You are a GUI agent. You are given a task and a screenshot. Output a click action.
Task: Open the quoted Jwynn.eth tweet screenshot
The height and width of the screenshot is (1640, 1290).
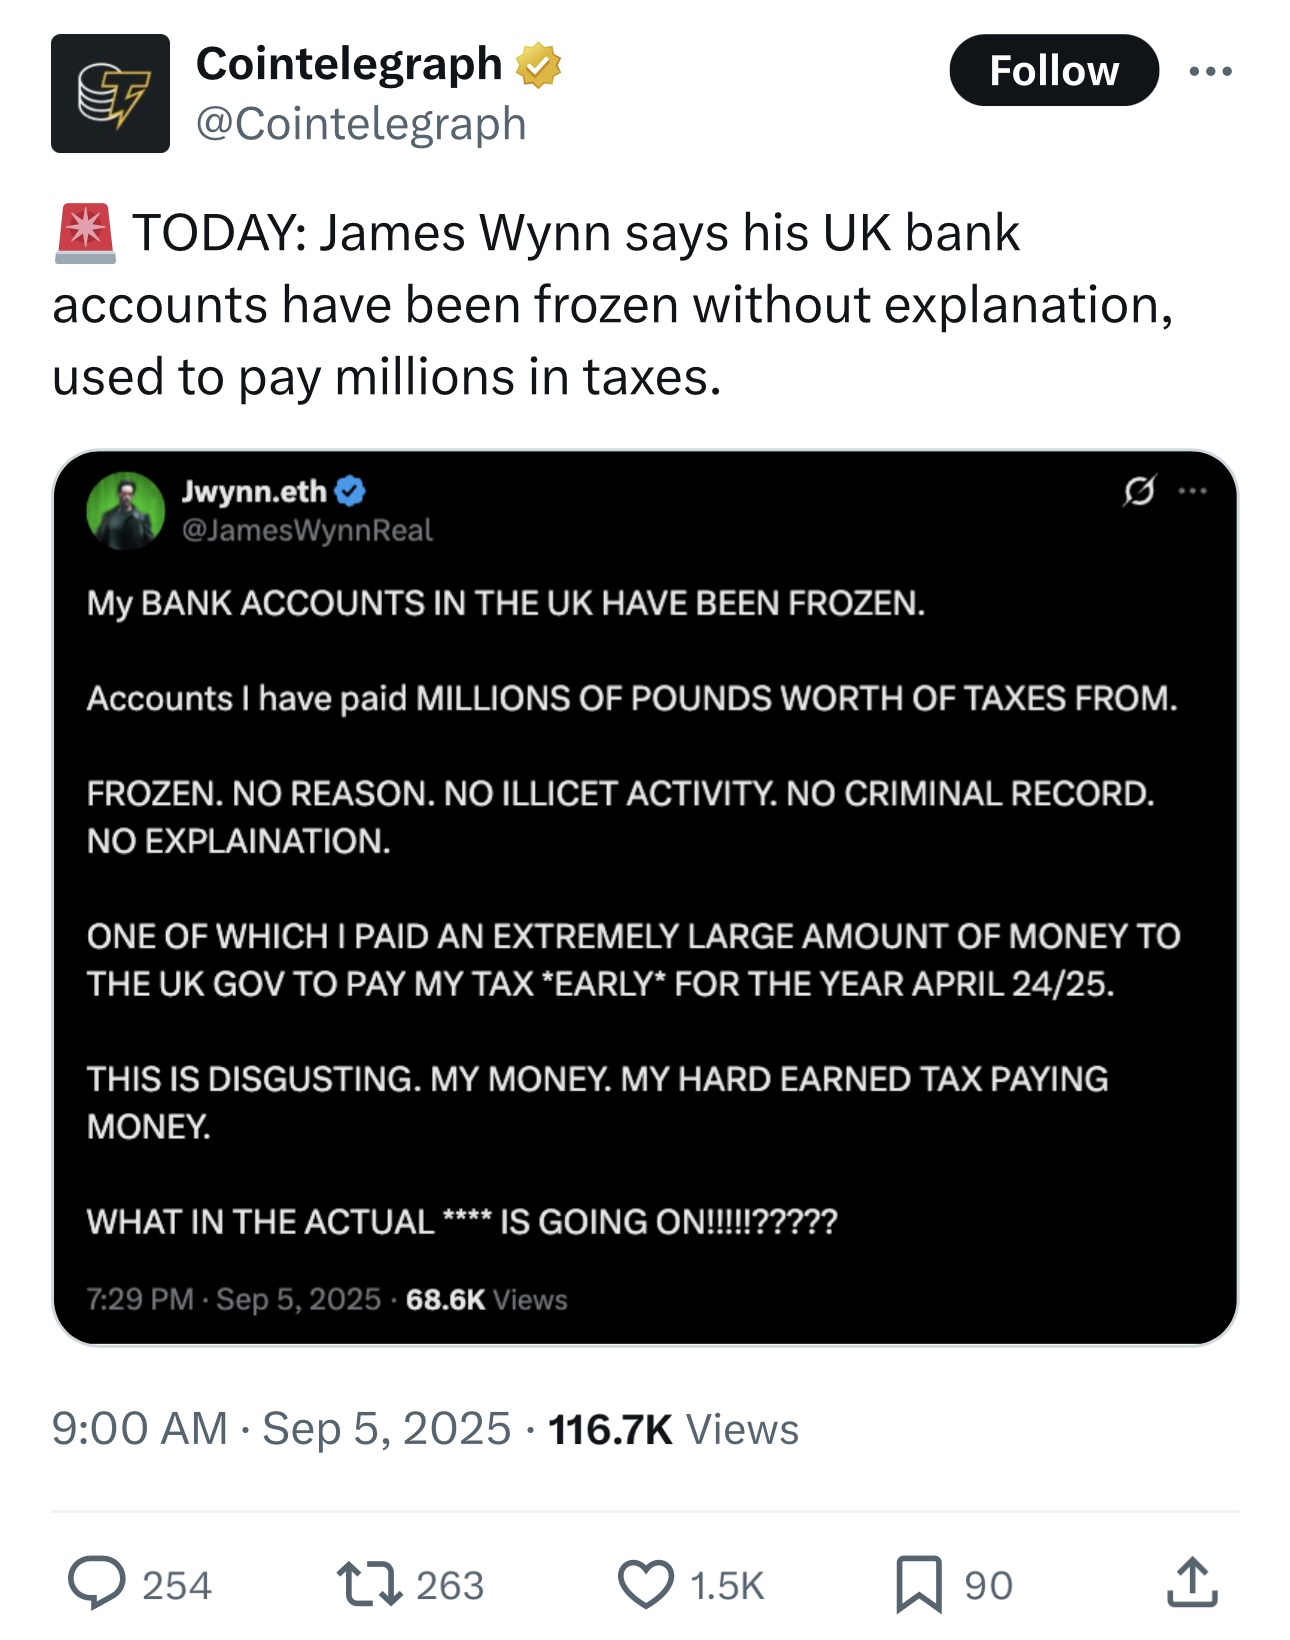tap(645, 898)
